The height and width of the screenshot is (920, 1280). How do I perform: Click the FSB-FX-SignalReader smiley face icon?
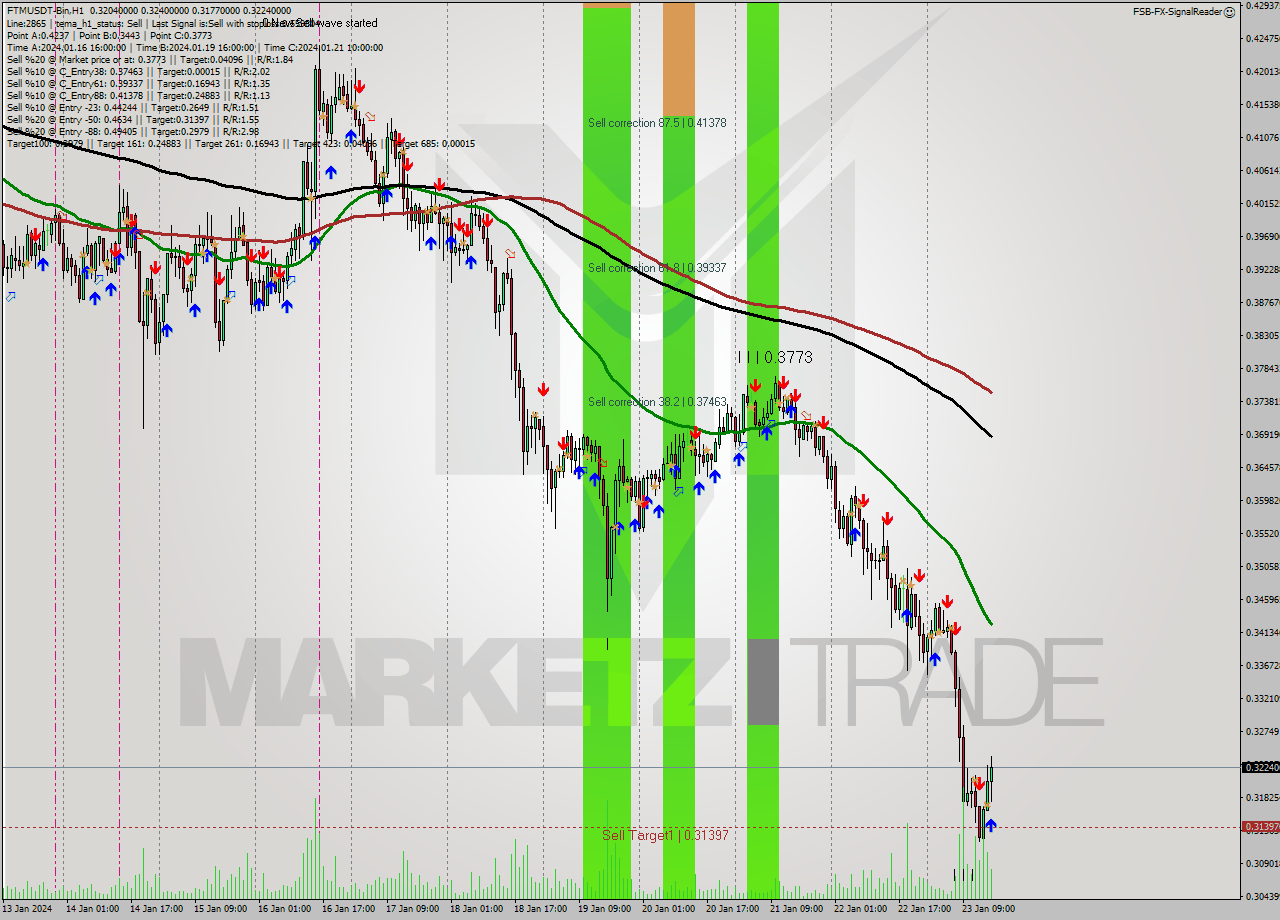click(x=1229, y=12)
